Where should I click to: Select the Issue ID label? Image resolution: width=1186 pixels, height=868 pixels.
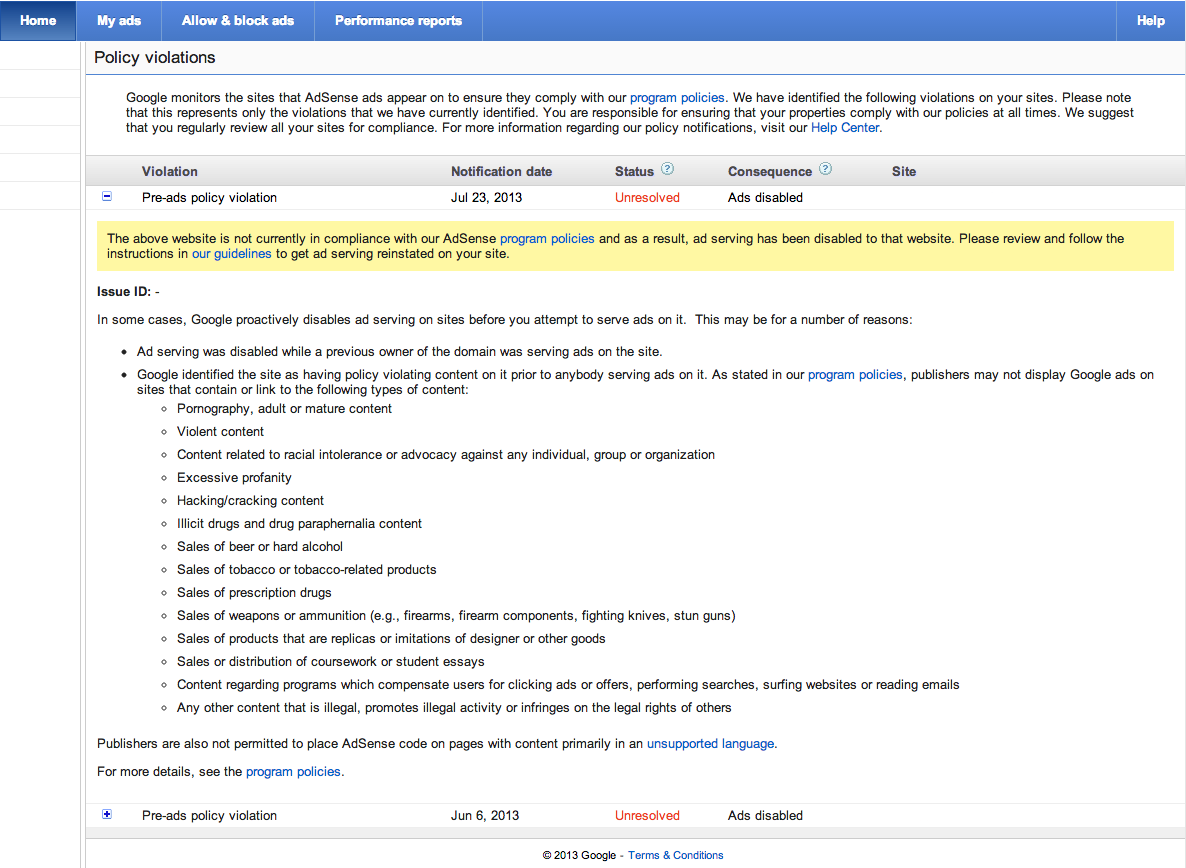(x=123, y=292)
